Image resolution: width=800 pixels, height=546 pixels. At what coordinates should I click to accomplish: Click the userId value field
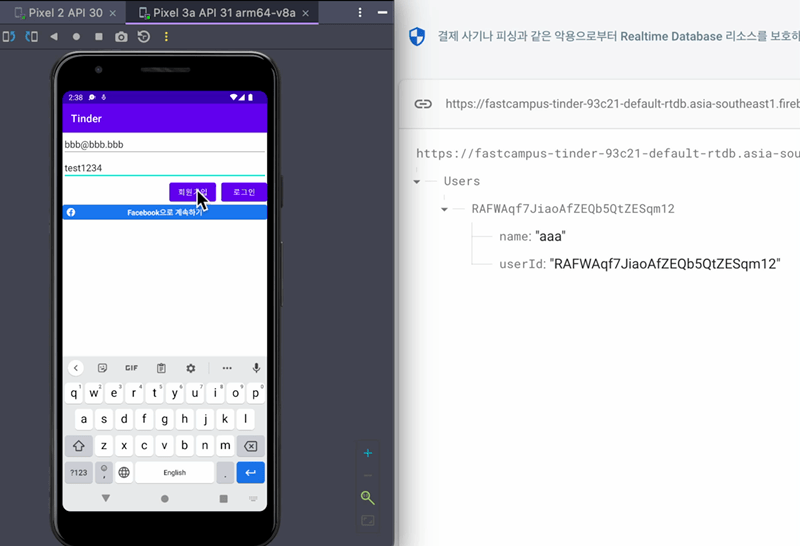point(665,264)
